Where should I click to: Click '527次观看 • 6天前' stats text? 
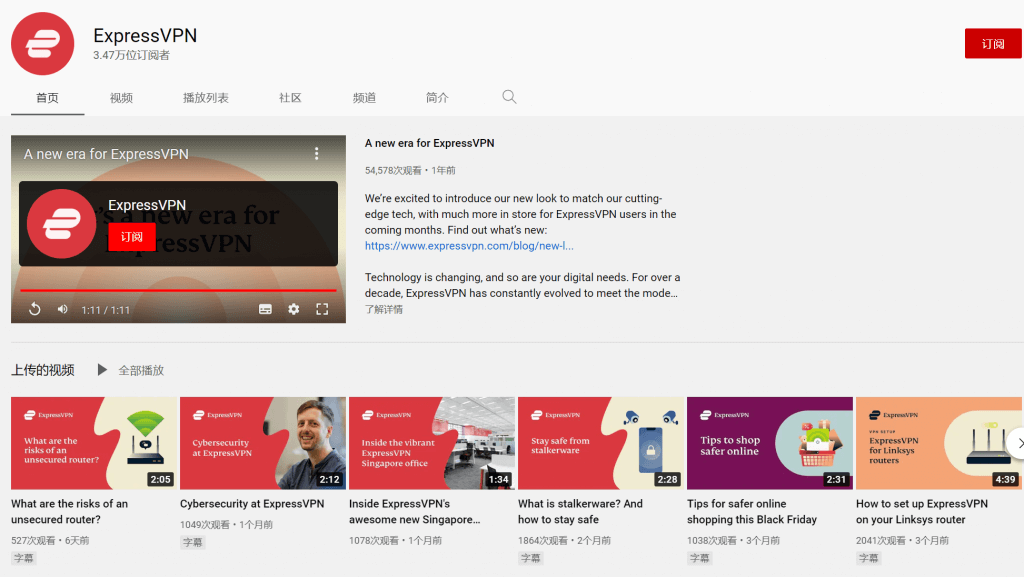50,540
